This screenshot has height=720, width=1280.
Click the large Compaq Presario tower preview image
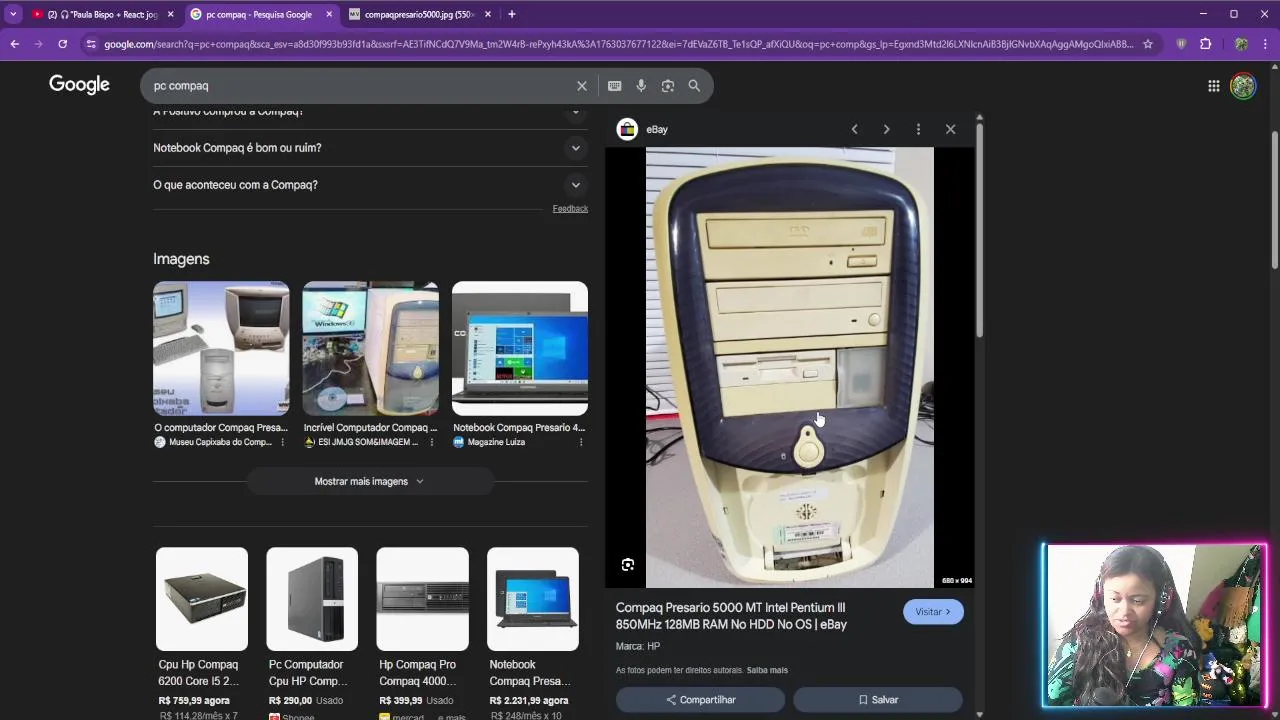[x=790, y=367]
